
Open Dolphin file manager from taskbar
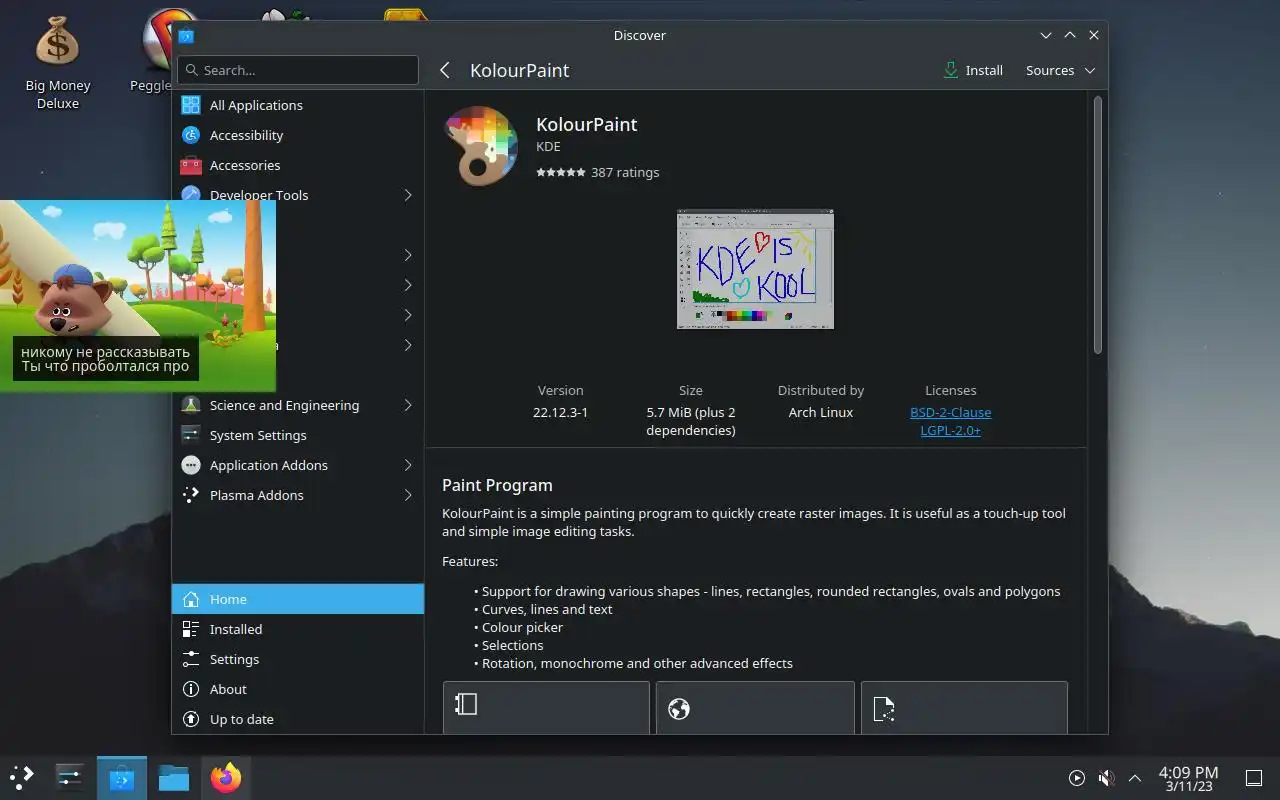[x=174, y=777]
